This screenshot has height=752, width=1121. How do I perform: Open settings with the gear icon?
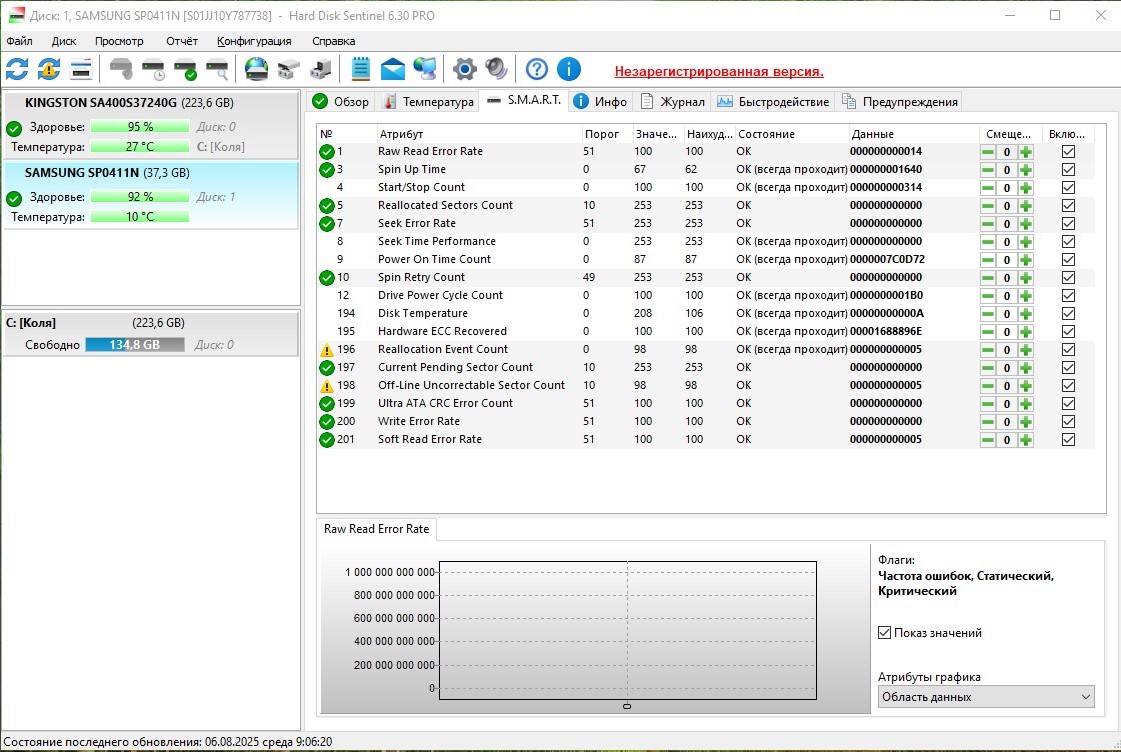(464, 69)
